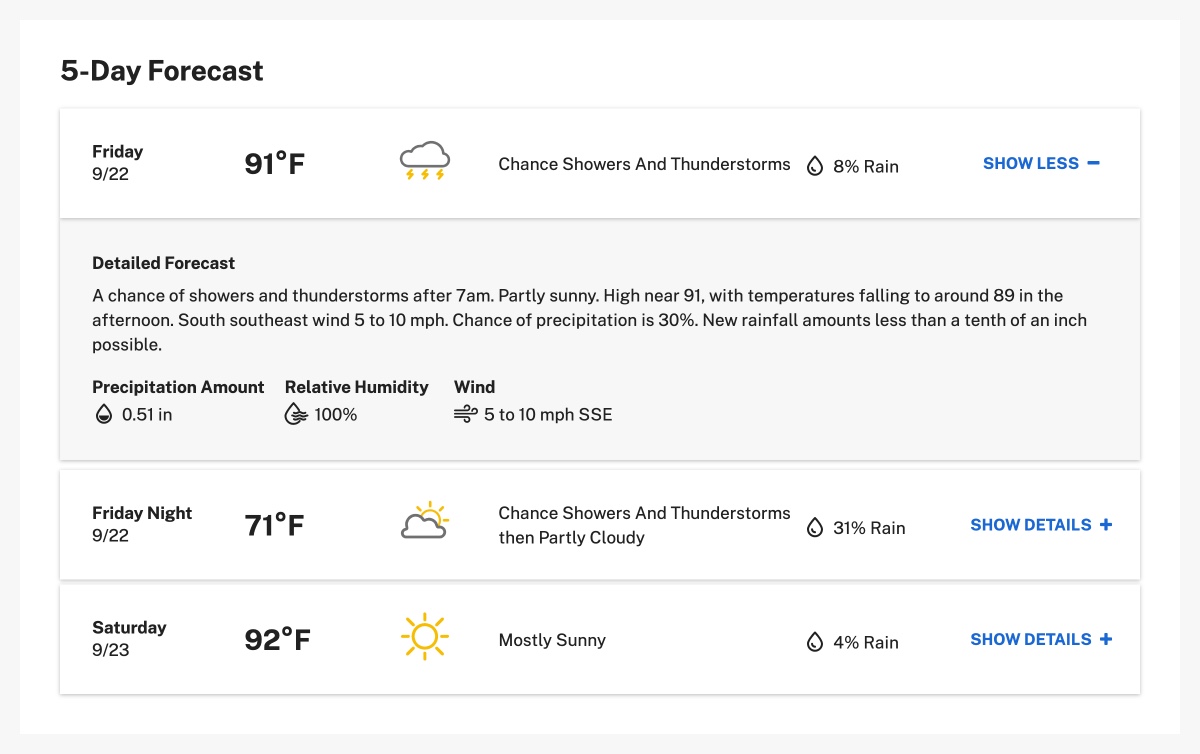Click the raindrop icon beside 31% Rain

pos(815,527)
